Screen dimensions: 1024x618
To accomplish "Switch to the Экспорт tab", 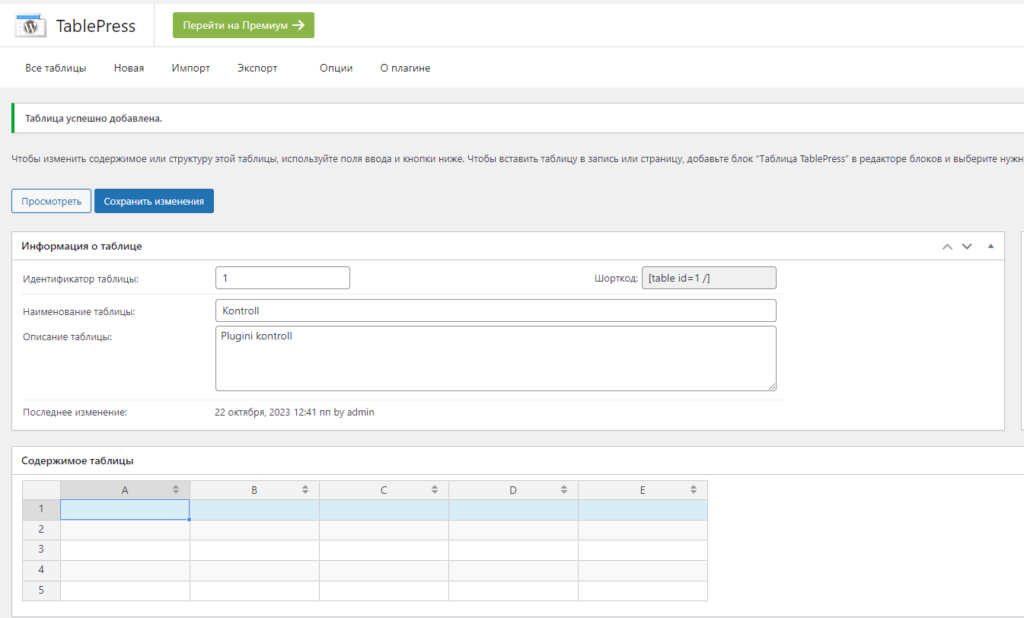I will coord(257,68).
